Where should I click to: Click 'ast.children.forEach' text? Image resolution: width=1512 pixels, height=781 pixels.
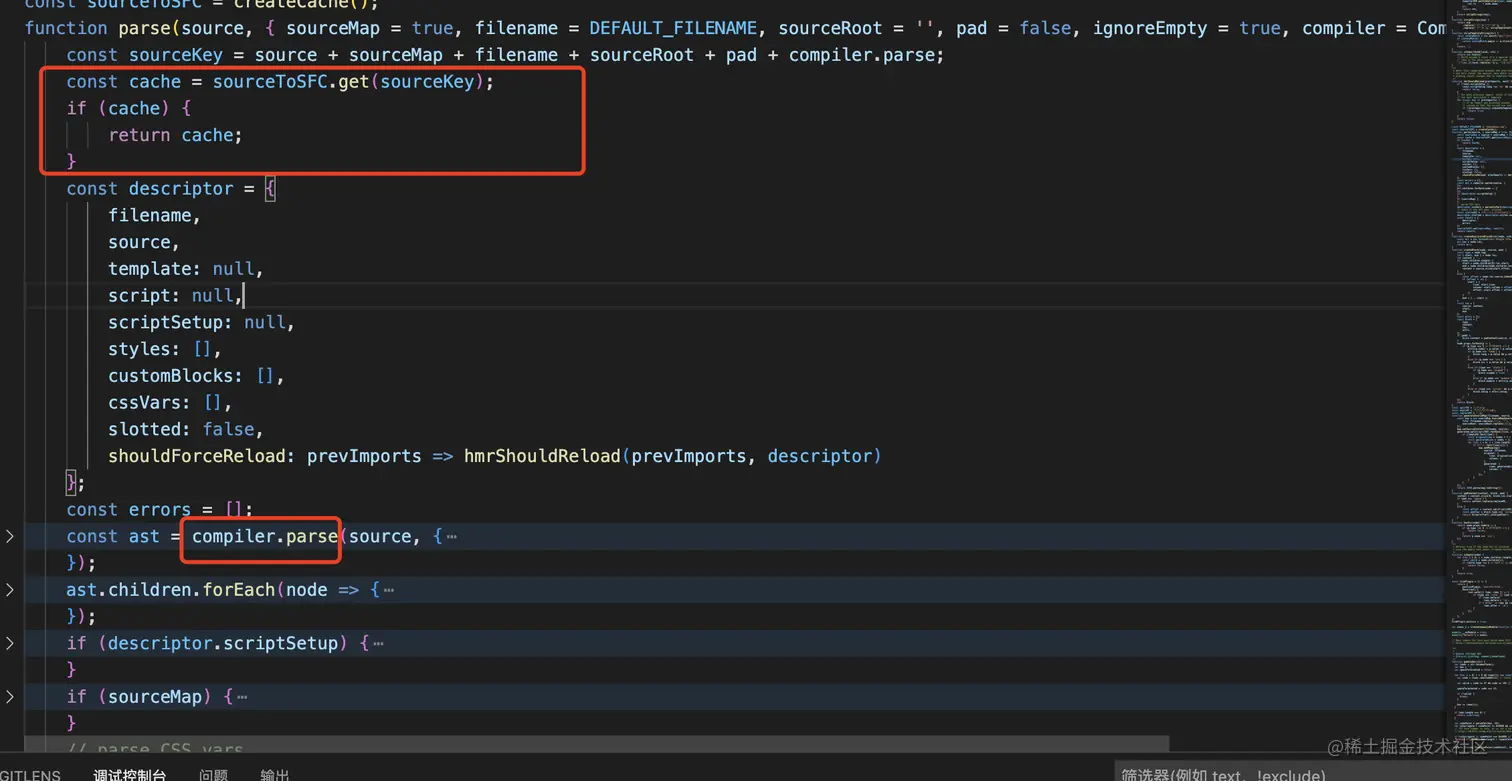coord(171,590)
